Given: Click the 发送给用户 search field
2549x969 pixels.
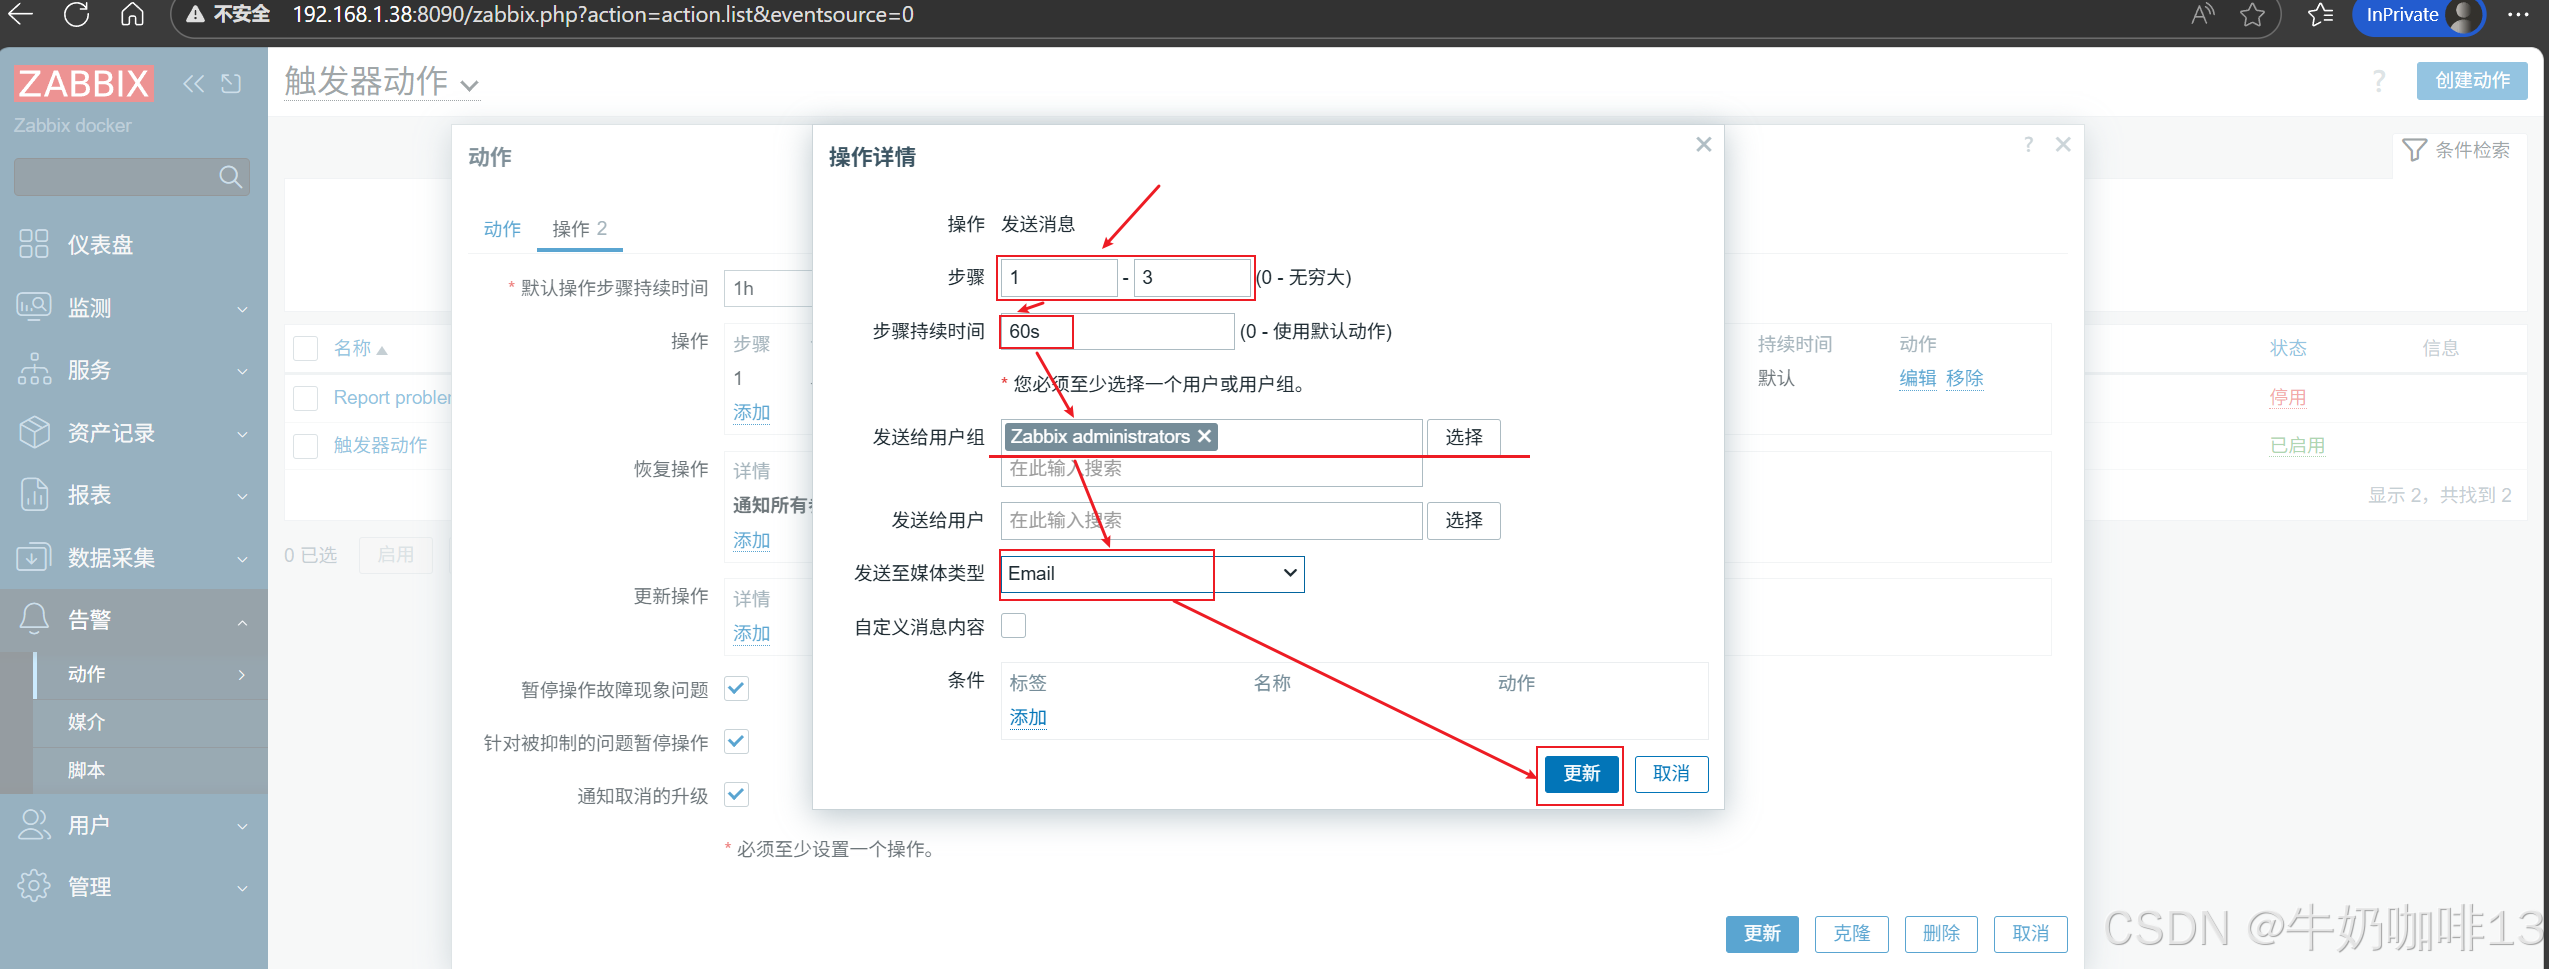Looking at the screenshot, I should tap(1211, 520).
